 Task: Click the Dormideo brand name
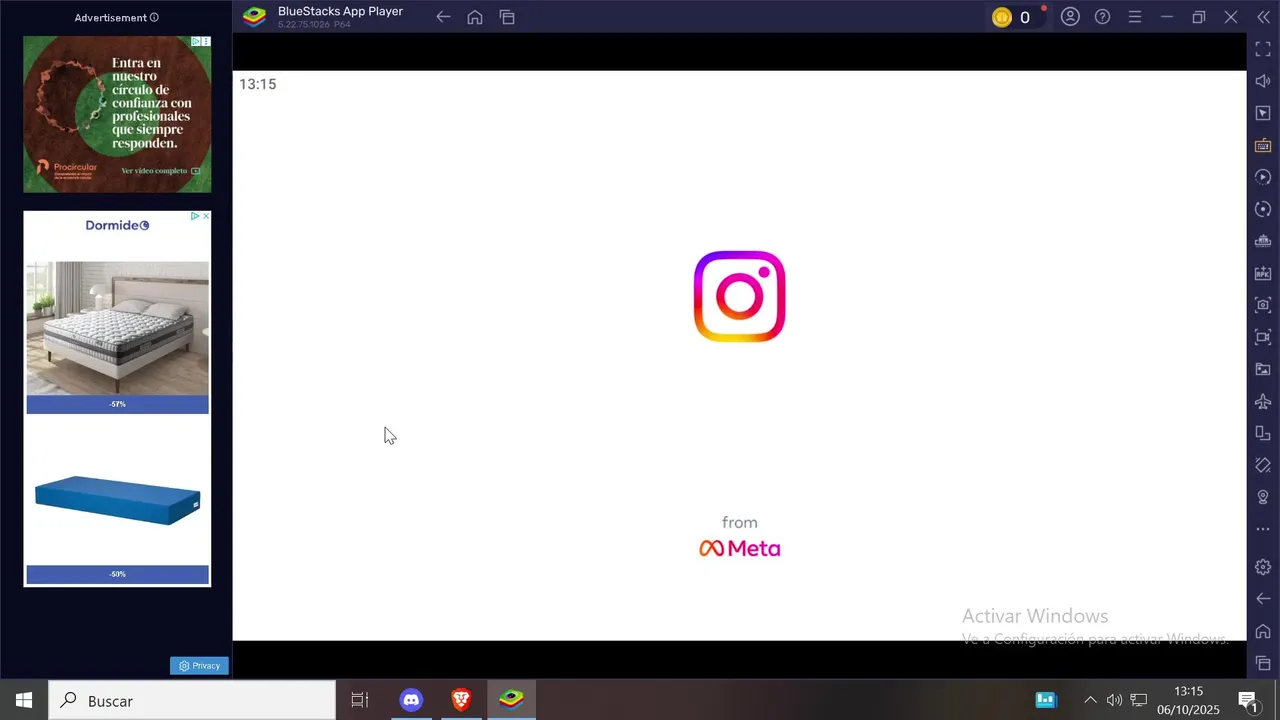(x=117, y=225)
